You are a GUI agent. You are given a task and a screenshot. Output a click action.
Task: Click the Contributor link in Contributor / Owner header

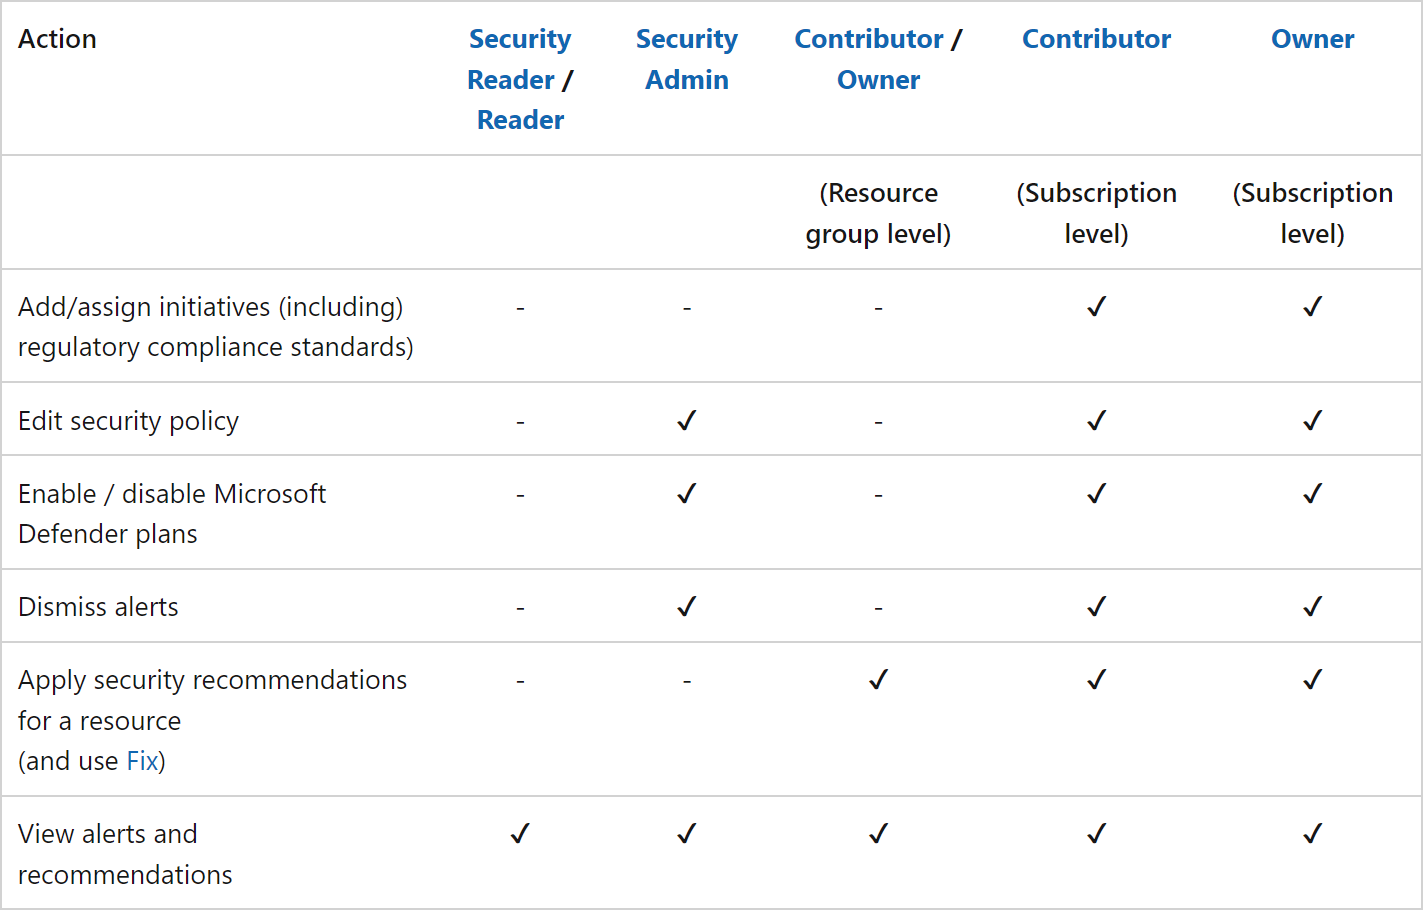[x=869, y=39]
